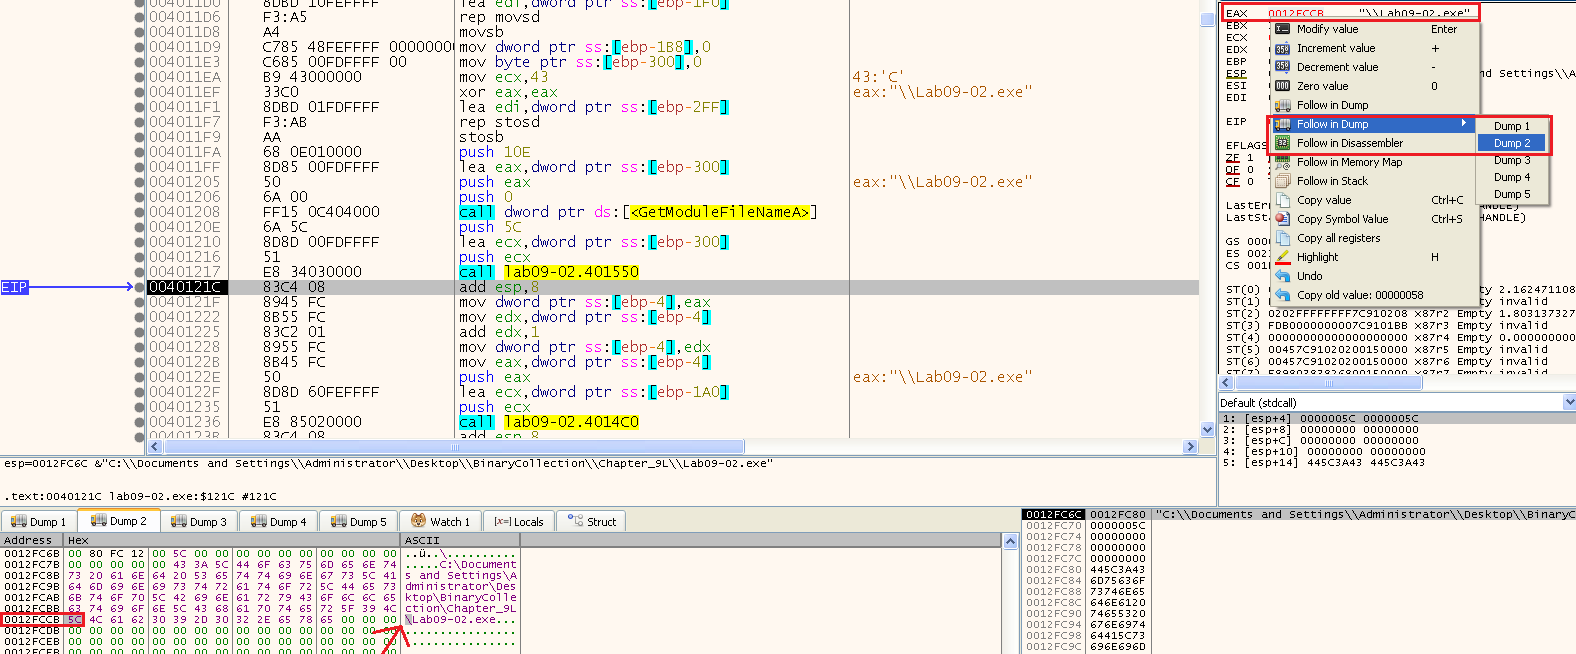Toggle the breakpoint dot at address 00401208
This screenshot has width=1576, height=654.
coord(139,212)
